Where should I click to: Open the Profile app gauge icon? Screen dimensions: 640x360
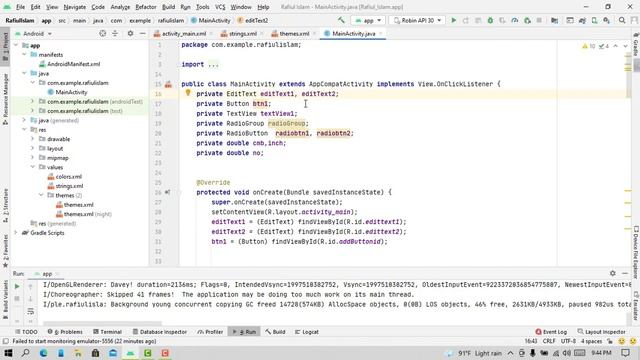point(515,20)
